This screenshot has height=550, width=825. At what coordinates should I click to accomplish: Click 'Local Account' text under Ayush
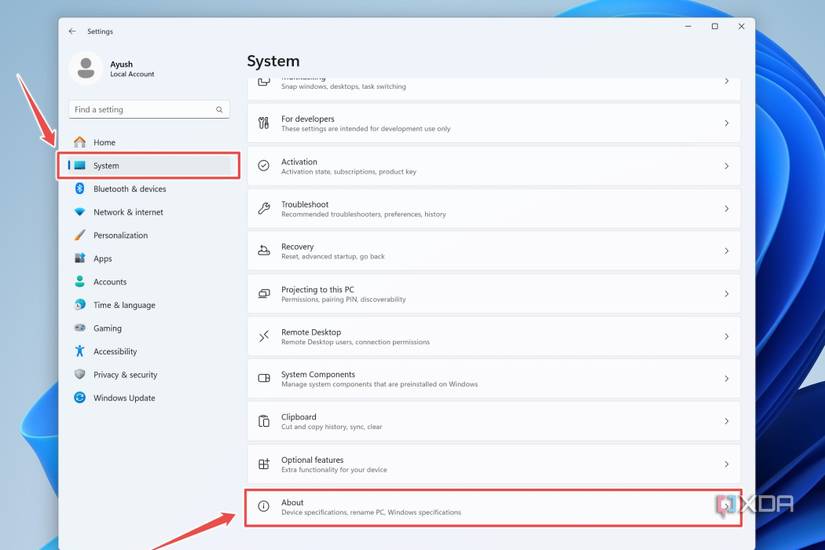point(132,74)
